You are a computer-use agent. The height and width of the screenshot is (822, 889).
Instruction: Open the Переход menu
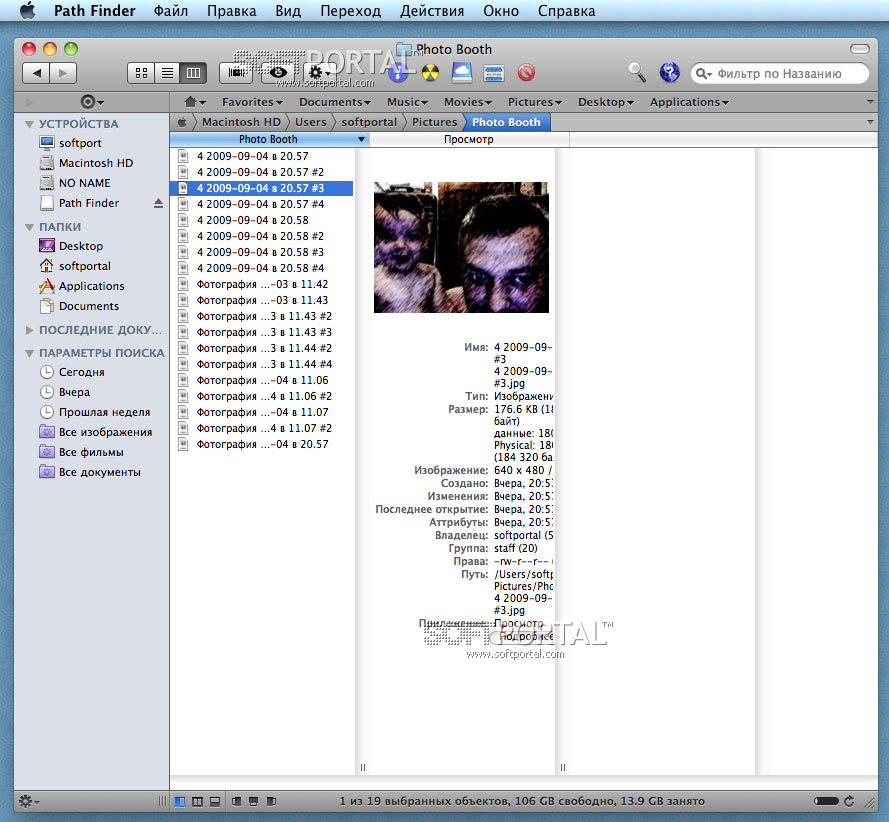[350, 11]
